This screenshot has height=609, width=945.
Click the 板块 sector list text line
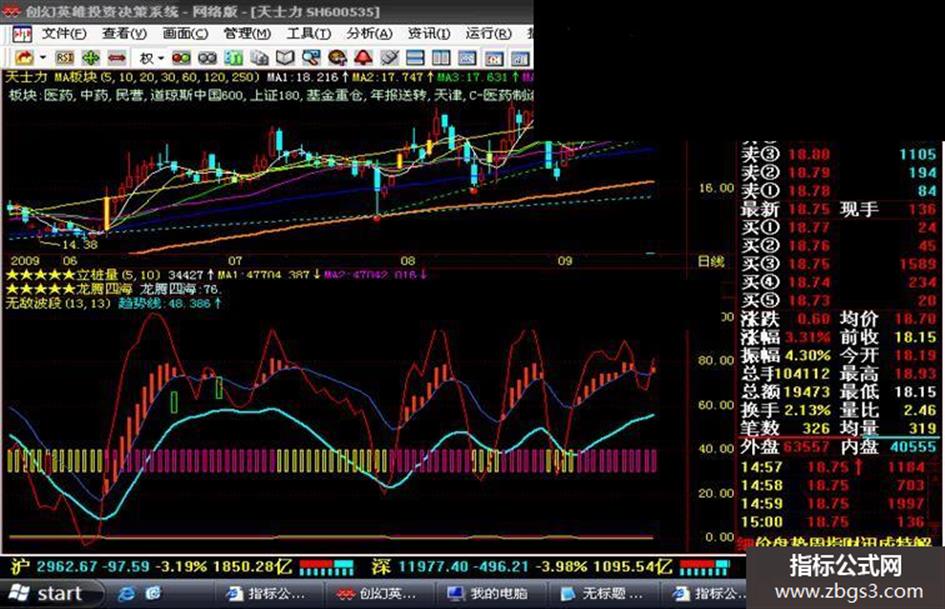pyautogui.click(x=271, y=95)
